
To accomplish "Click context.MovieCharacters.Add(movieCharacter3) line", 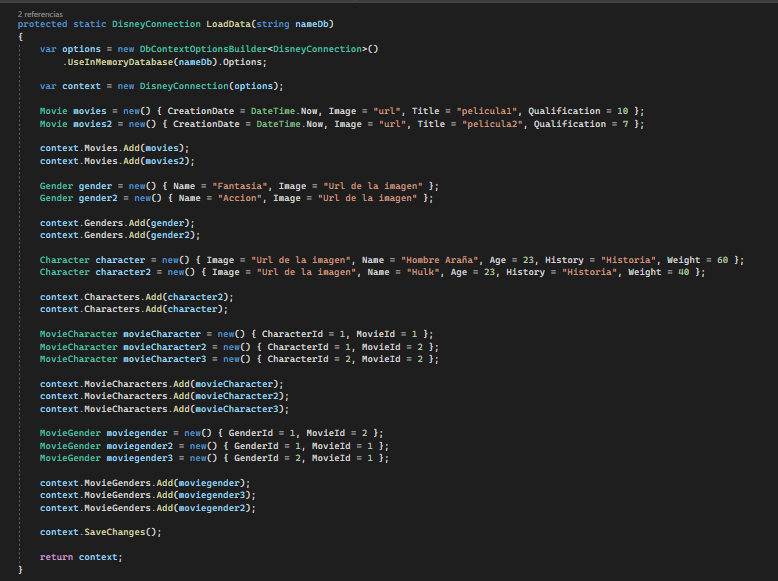I will point(164,409).
